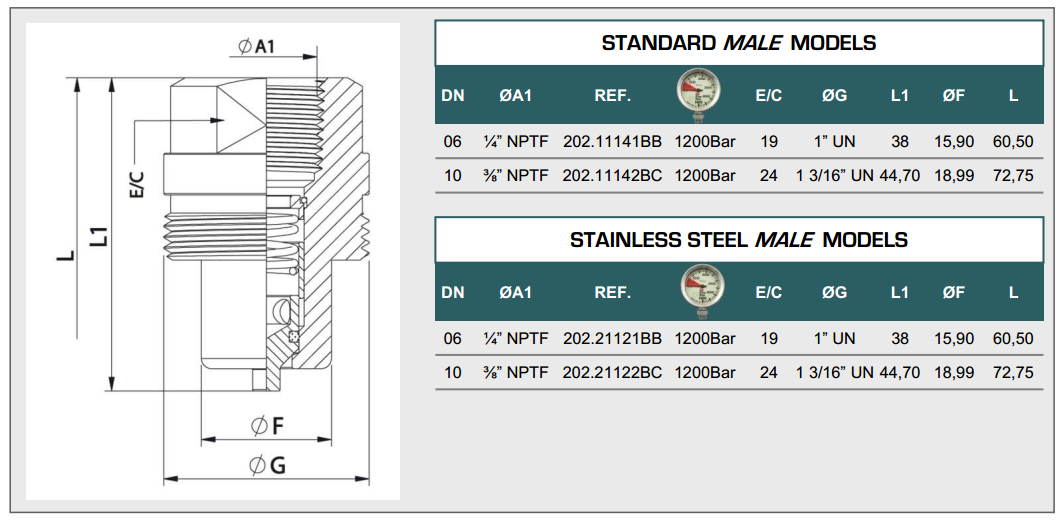Open reference 202.11141BB
1061x522 pixels.
coord(612,142)
